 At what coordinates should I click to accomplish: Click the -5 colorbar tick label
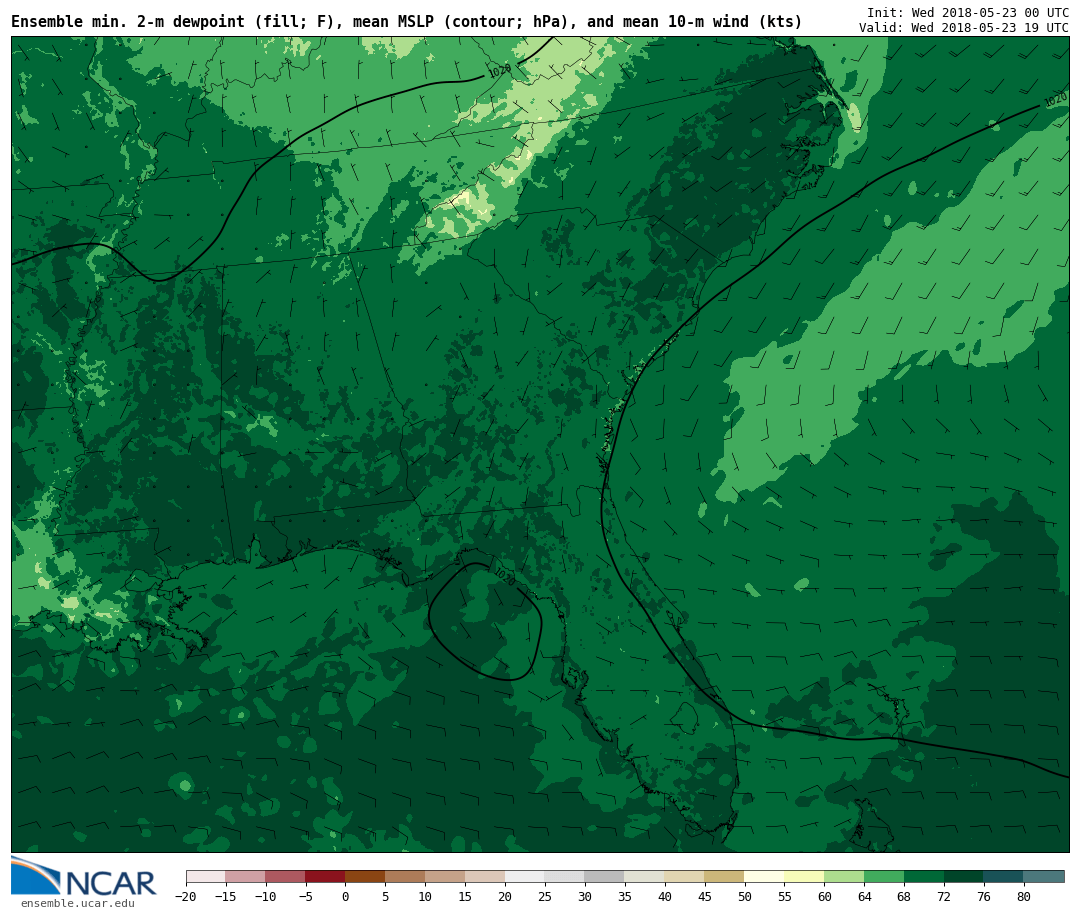tap(305, 896)
